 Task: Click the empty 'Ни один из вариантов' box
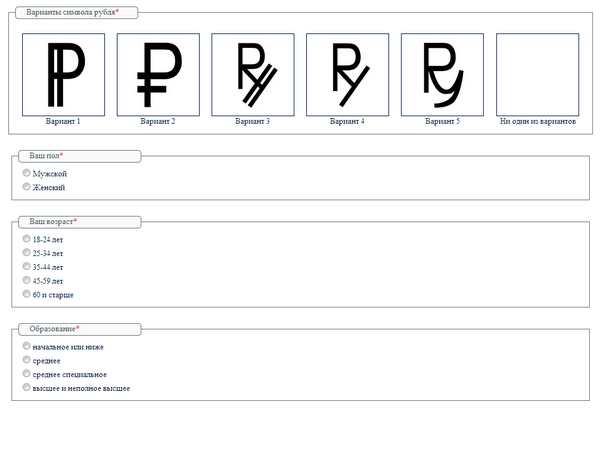(x=537, y=75)
